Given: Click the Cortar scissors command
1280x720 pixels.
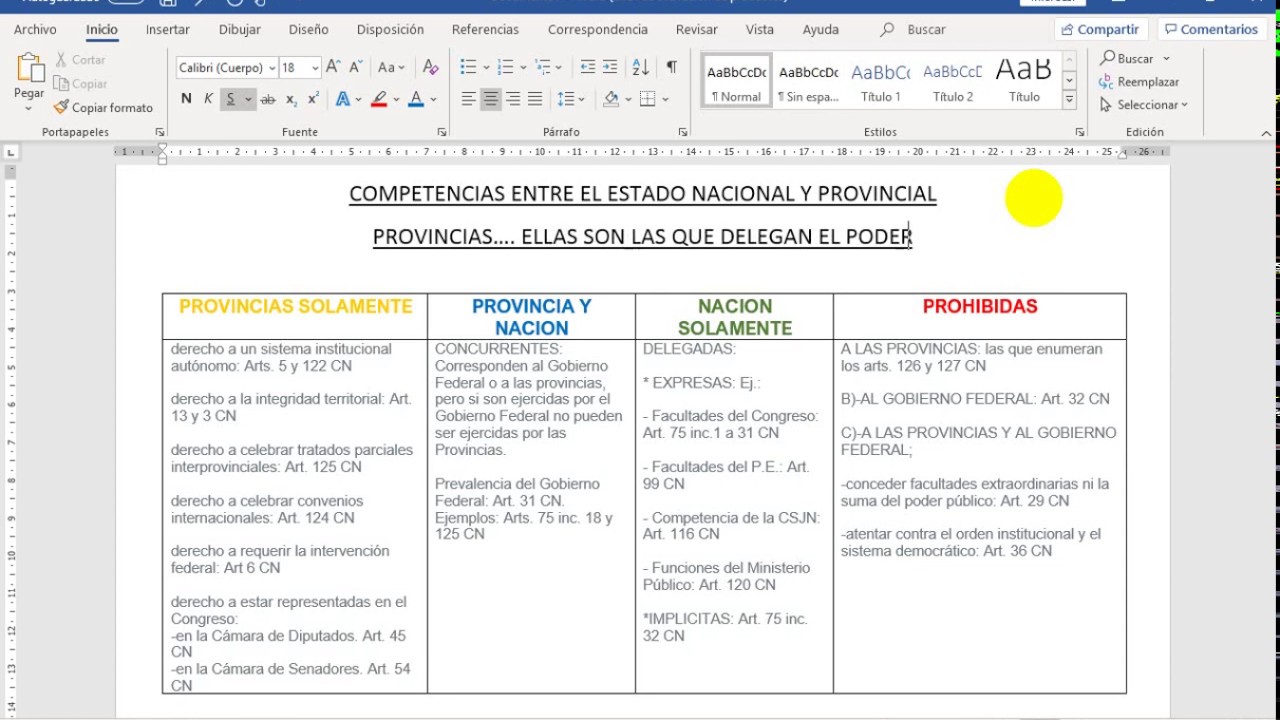Looking at the screenshot, I should (x=80, y=60).
